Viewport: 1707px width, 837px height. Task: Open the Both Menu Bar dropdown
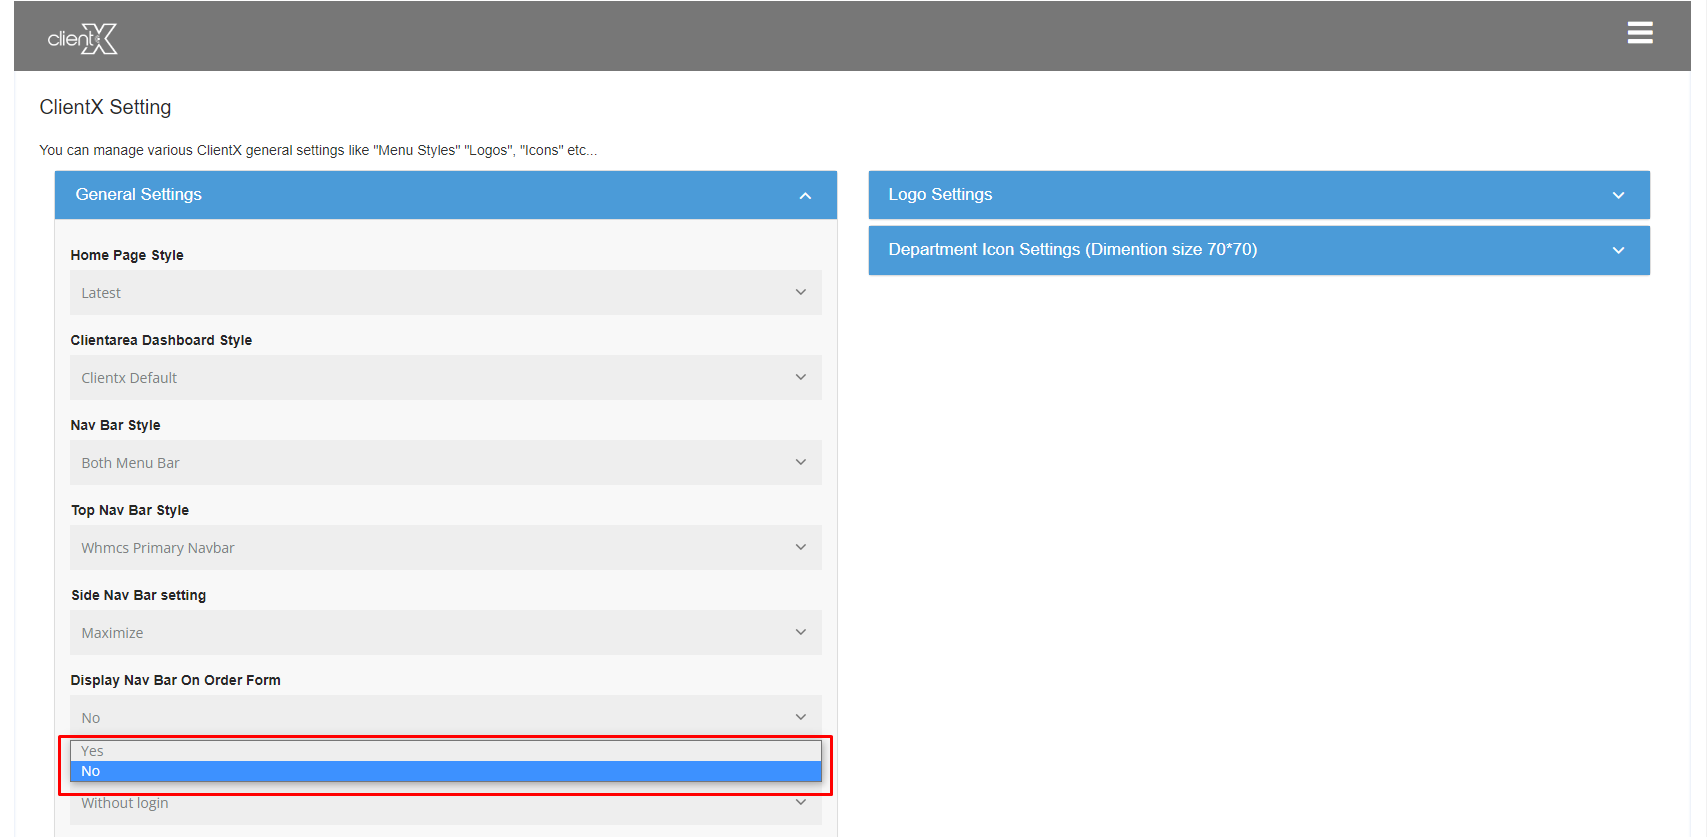(x=445, y=463)
